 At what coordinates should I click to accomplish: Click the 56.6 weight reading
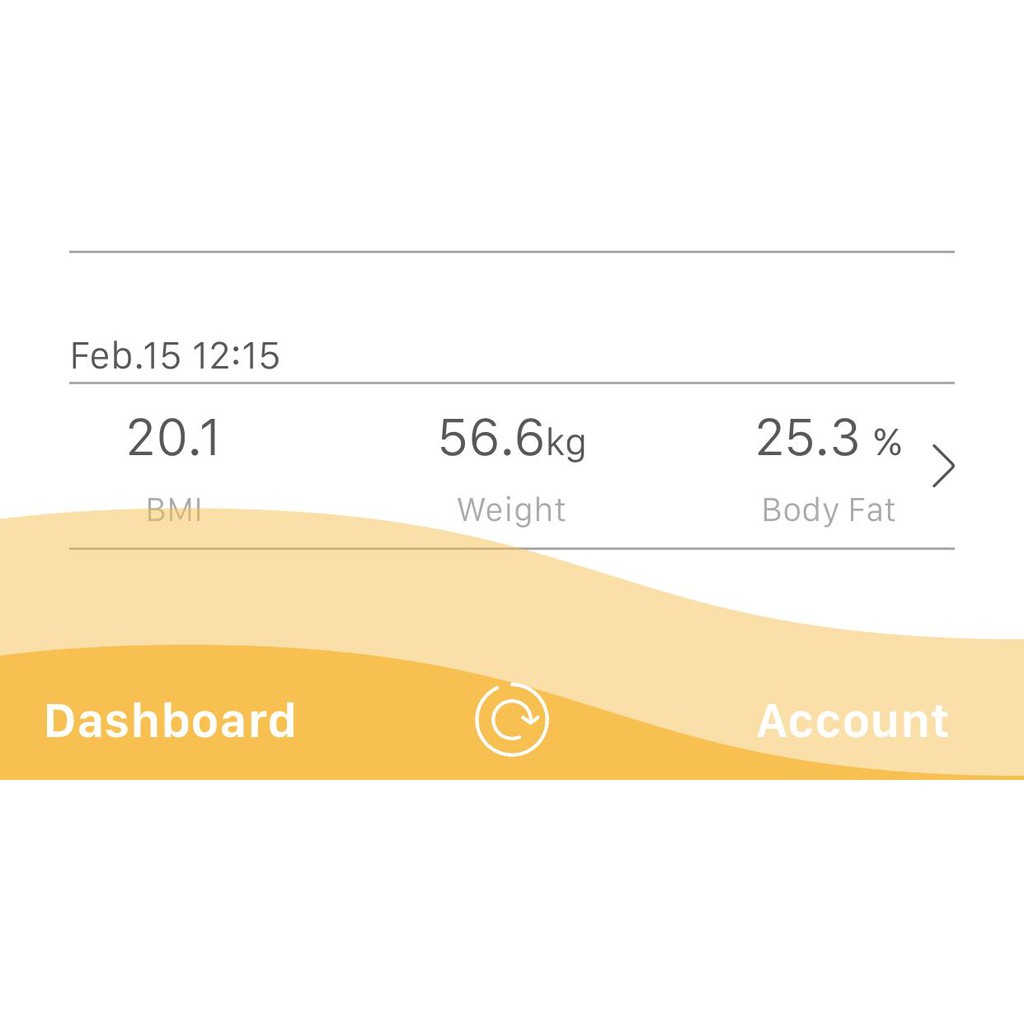(491, 438)
